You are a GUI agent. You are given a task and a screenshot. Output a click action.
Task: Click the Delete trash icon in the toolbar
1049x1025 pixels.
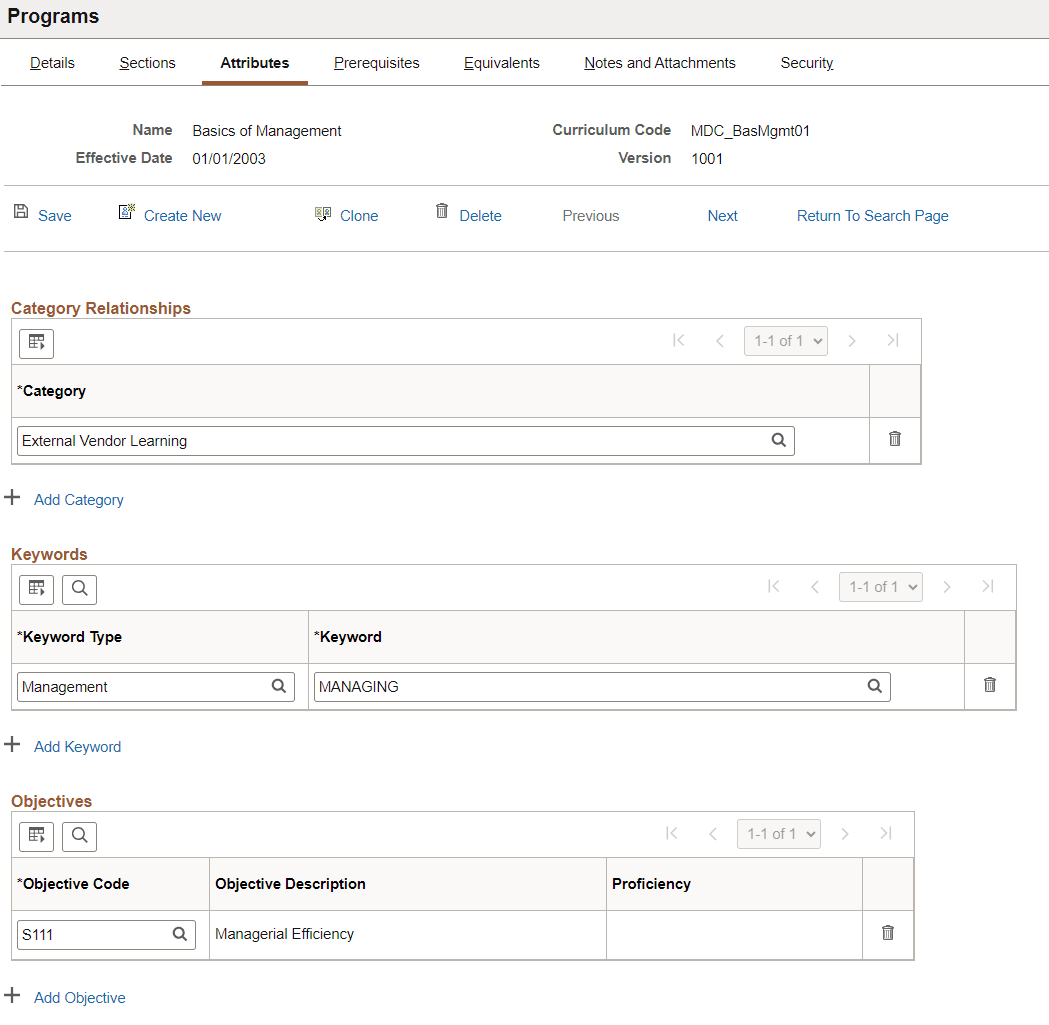tap(441, 211)
